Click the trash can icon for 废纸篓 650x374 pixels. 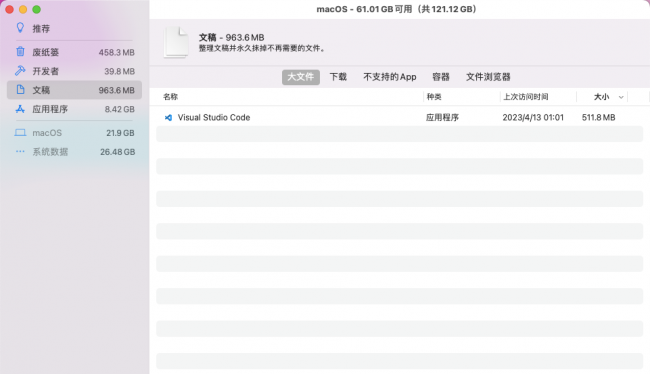pos(20,51)
